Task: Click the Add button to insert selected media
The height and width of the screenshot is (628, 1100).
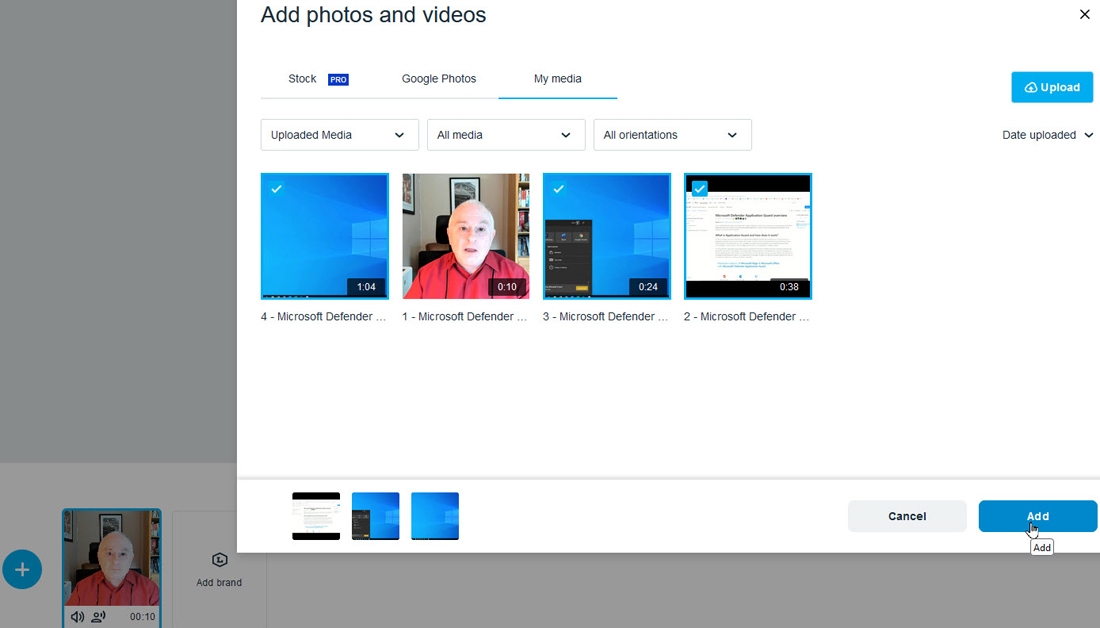Action: [x=1037, y=516]
